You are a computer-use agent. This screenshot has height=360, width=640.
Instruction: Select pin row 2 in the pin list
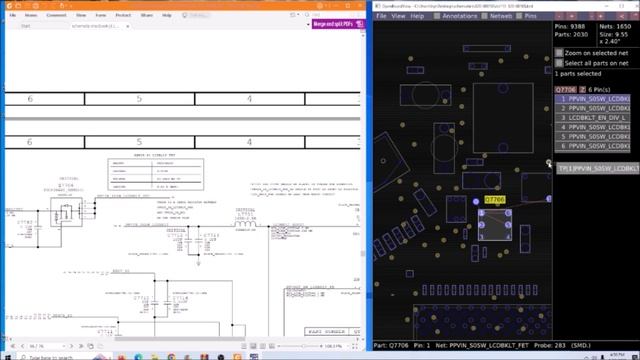[x=592, y=108]
